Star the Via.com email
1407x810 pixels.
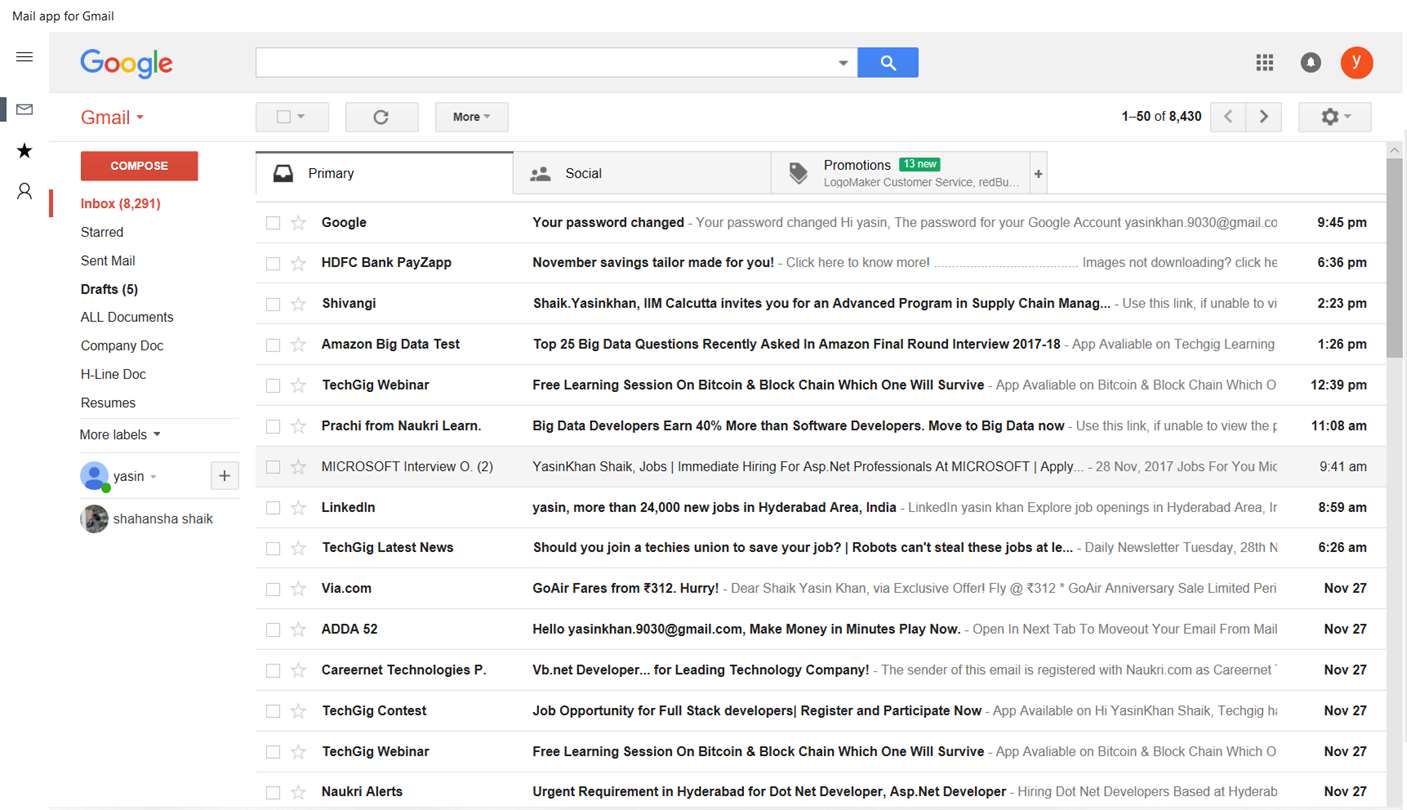(x=298, y=589)
